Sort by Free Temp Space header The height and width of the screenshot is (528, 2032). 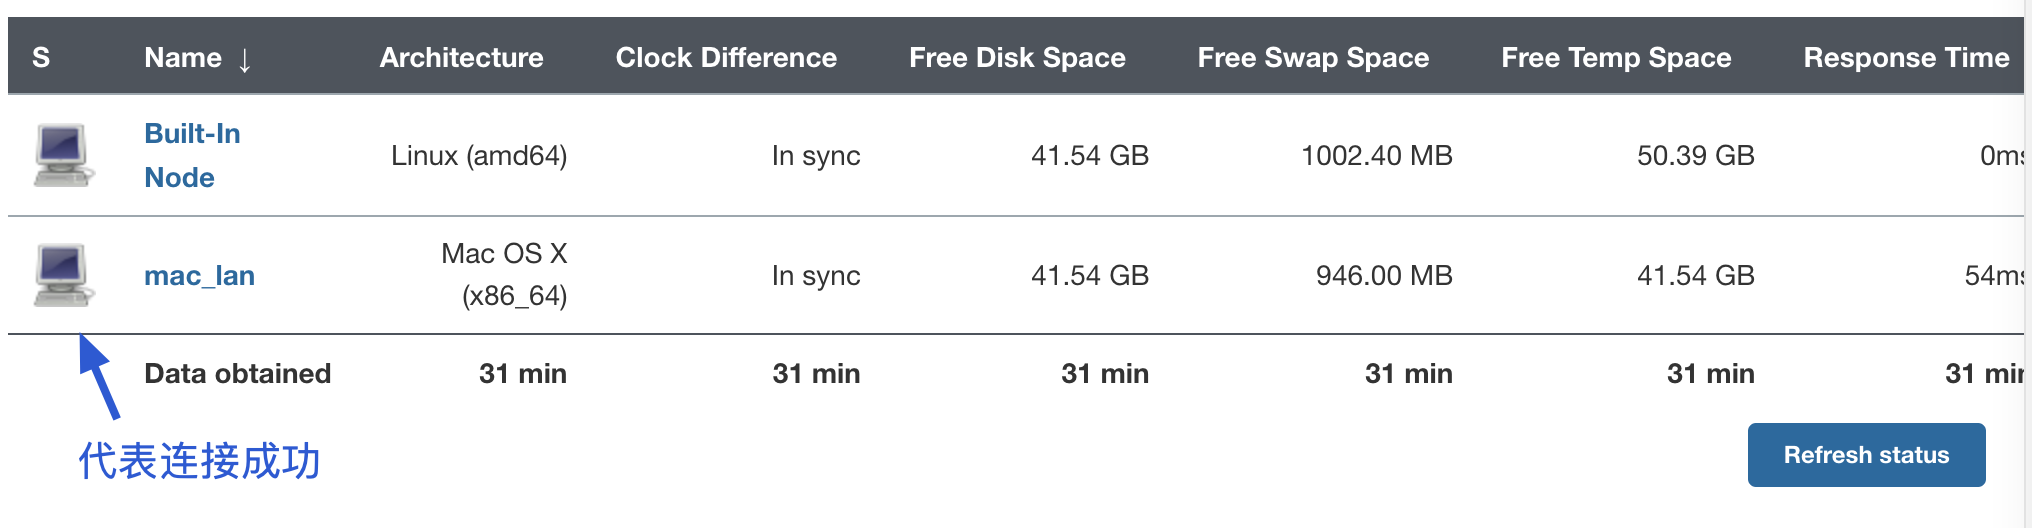point(1616,57)
